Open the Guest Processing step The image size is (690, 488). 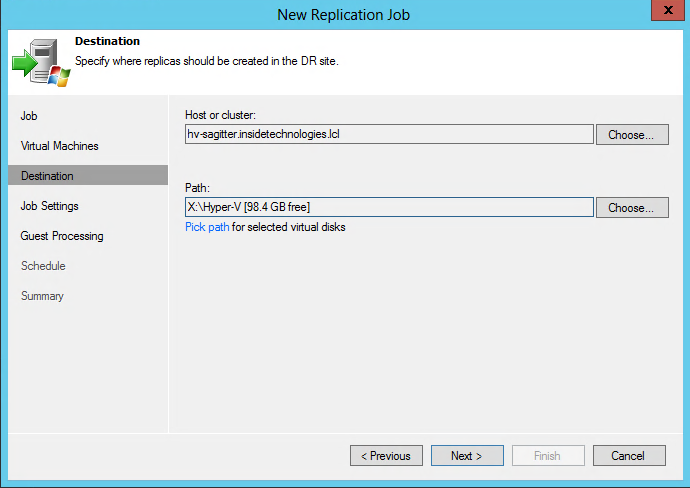pyautogui.click(x=62, y=236)
